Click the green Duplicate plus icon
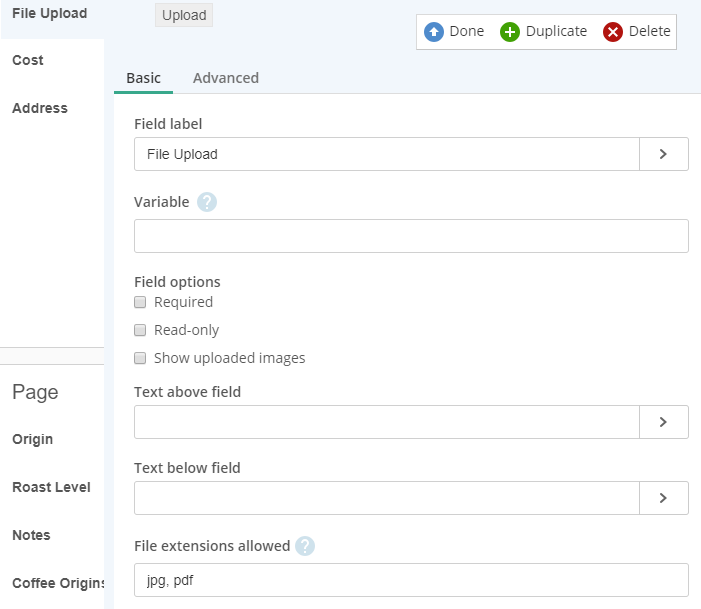701x609 pixels. [x=510, y=32]
